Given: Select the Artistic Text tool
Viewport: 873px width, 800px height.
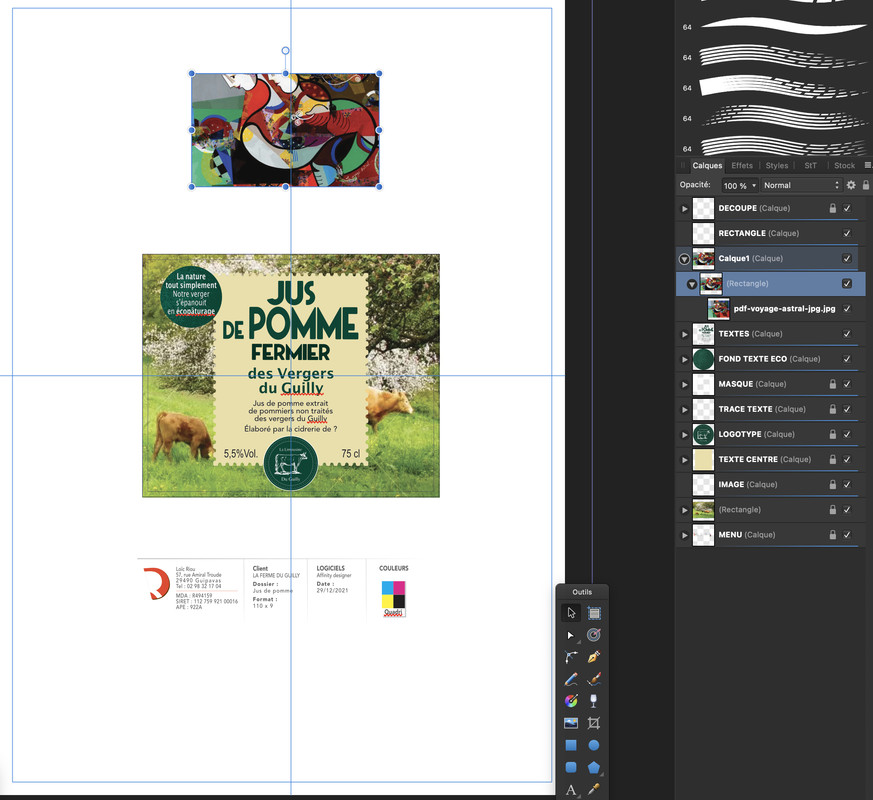Looking at the screenshot, I should 571,789.
